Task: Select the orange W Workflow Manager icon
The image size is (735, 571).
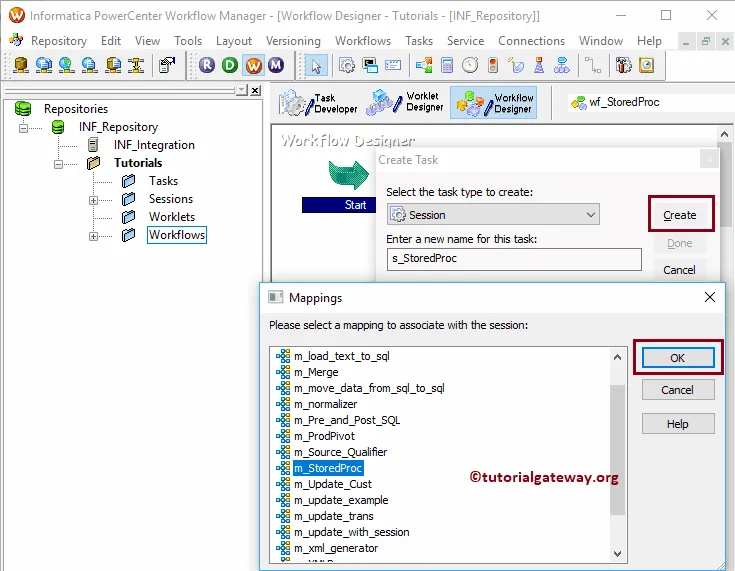Action: click(x=253, y=65)
